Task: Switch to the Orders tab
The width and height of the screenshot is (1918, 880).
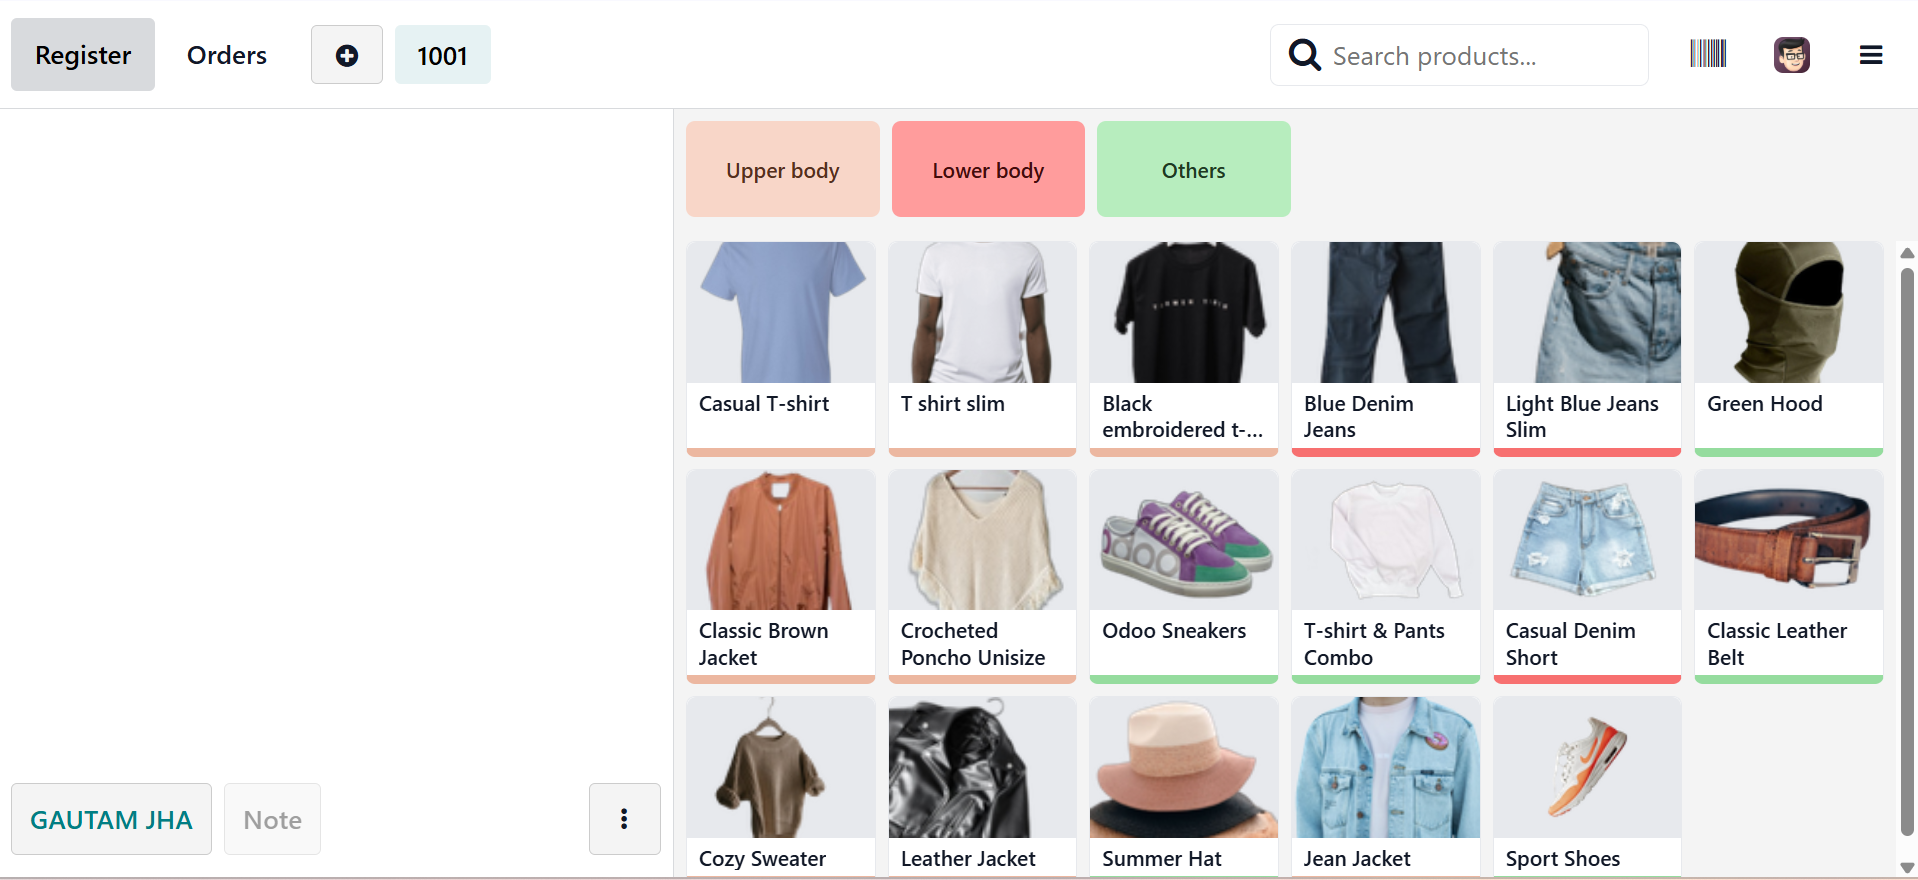Action: point(227,55)
